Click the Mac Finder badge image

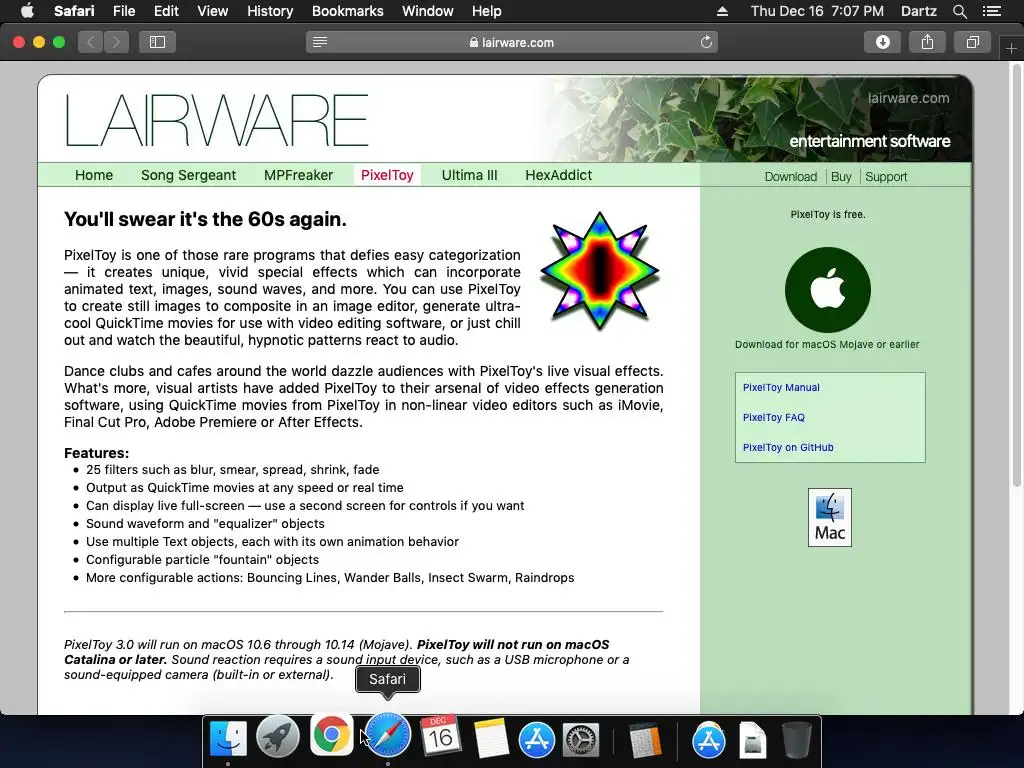(x=829, y=517)
